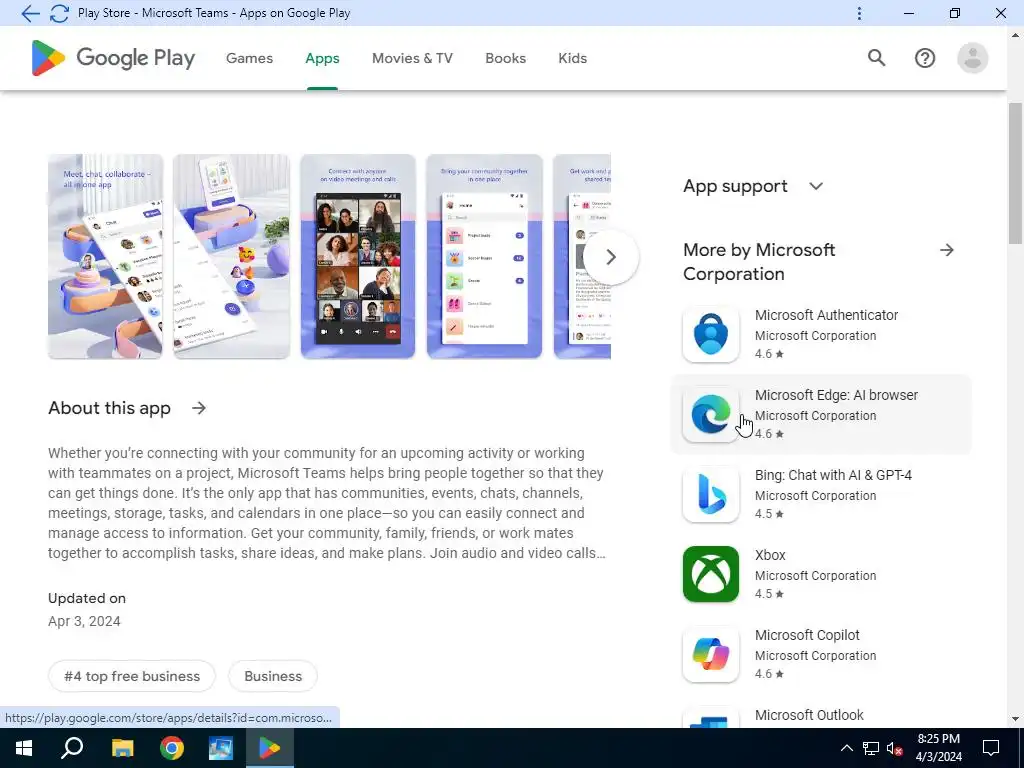
Task: Show hidden system tray icons
Action: pos(846,748)
